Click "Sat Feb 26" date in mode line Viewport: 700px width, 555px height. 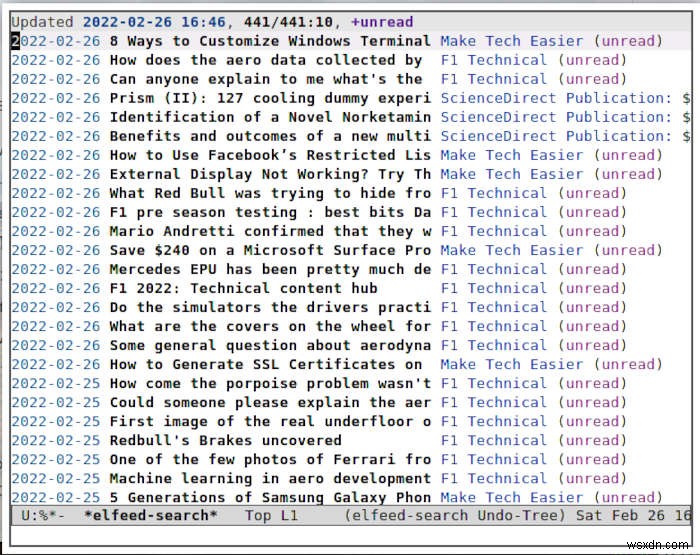620,516
